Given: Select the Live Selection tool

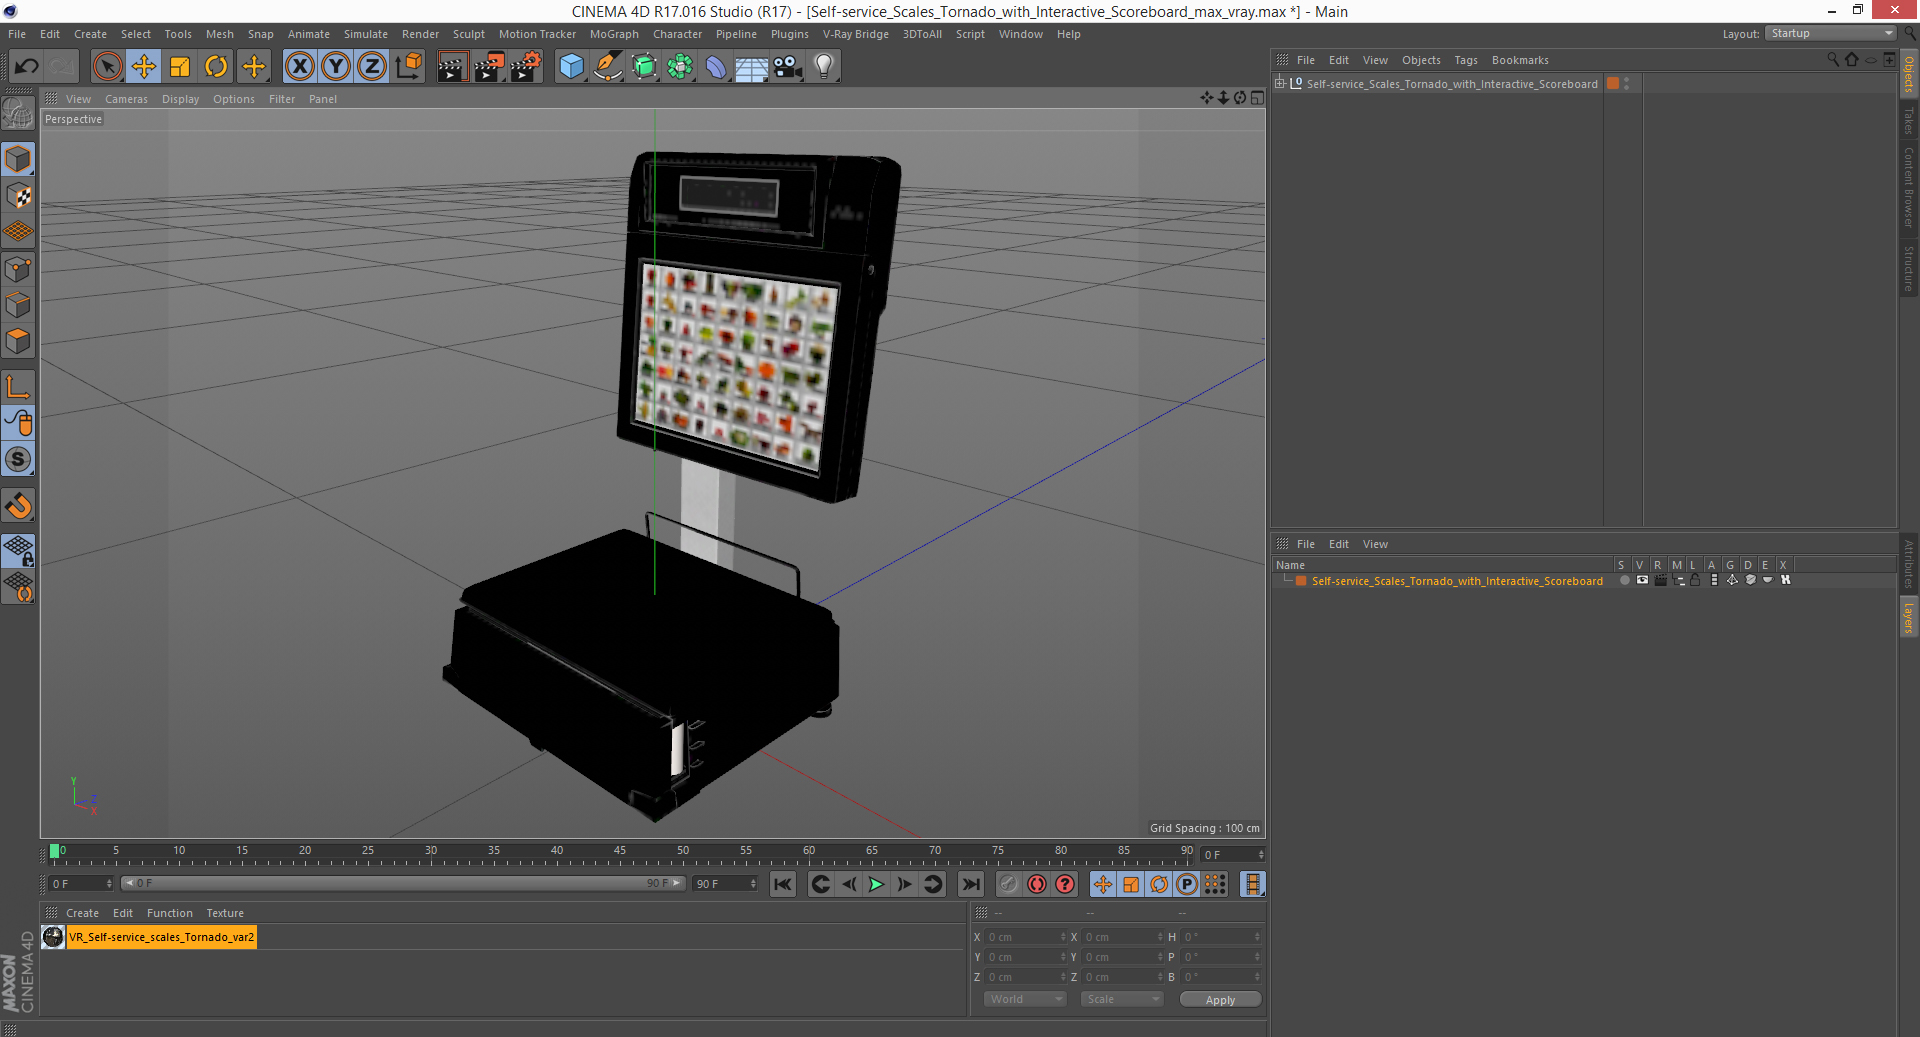Looking at the screenshot, I should tap(107, 67).
